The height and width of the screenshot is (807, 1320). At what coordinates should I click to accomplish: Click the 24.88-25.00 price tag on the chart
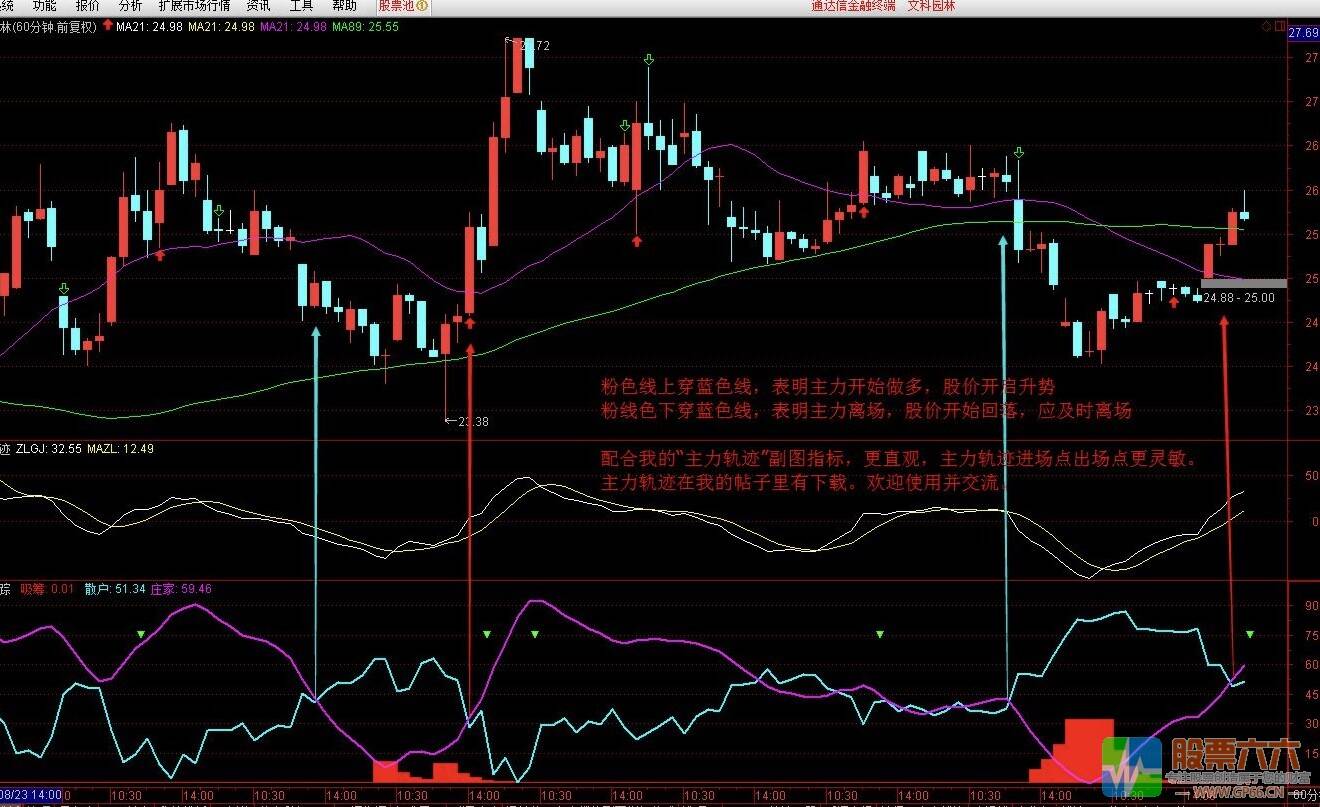point(1237,297)
